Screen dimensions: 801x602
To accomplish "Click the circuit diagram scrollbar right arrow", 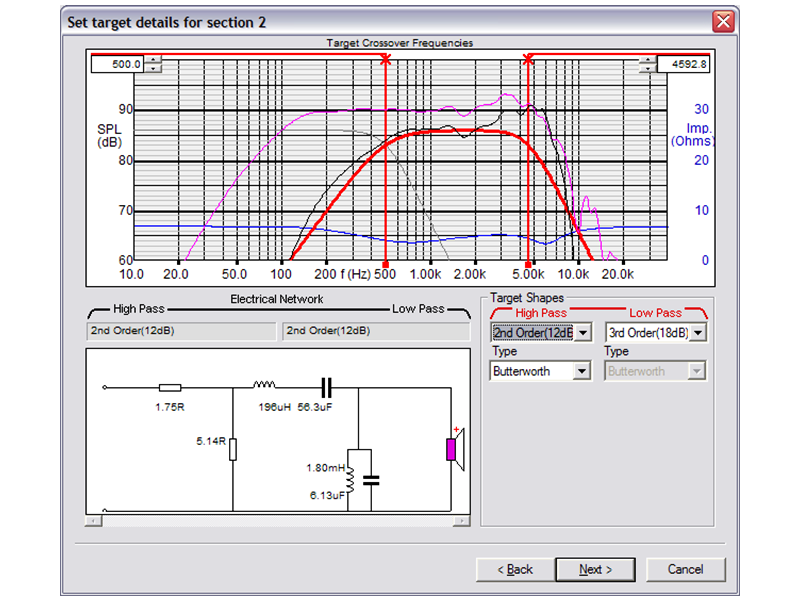I will point(462,520).
